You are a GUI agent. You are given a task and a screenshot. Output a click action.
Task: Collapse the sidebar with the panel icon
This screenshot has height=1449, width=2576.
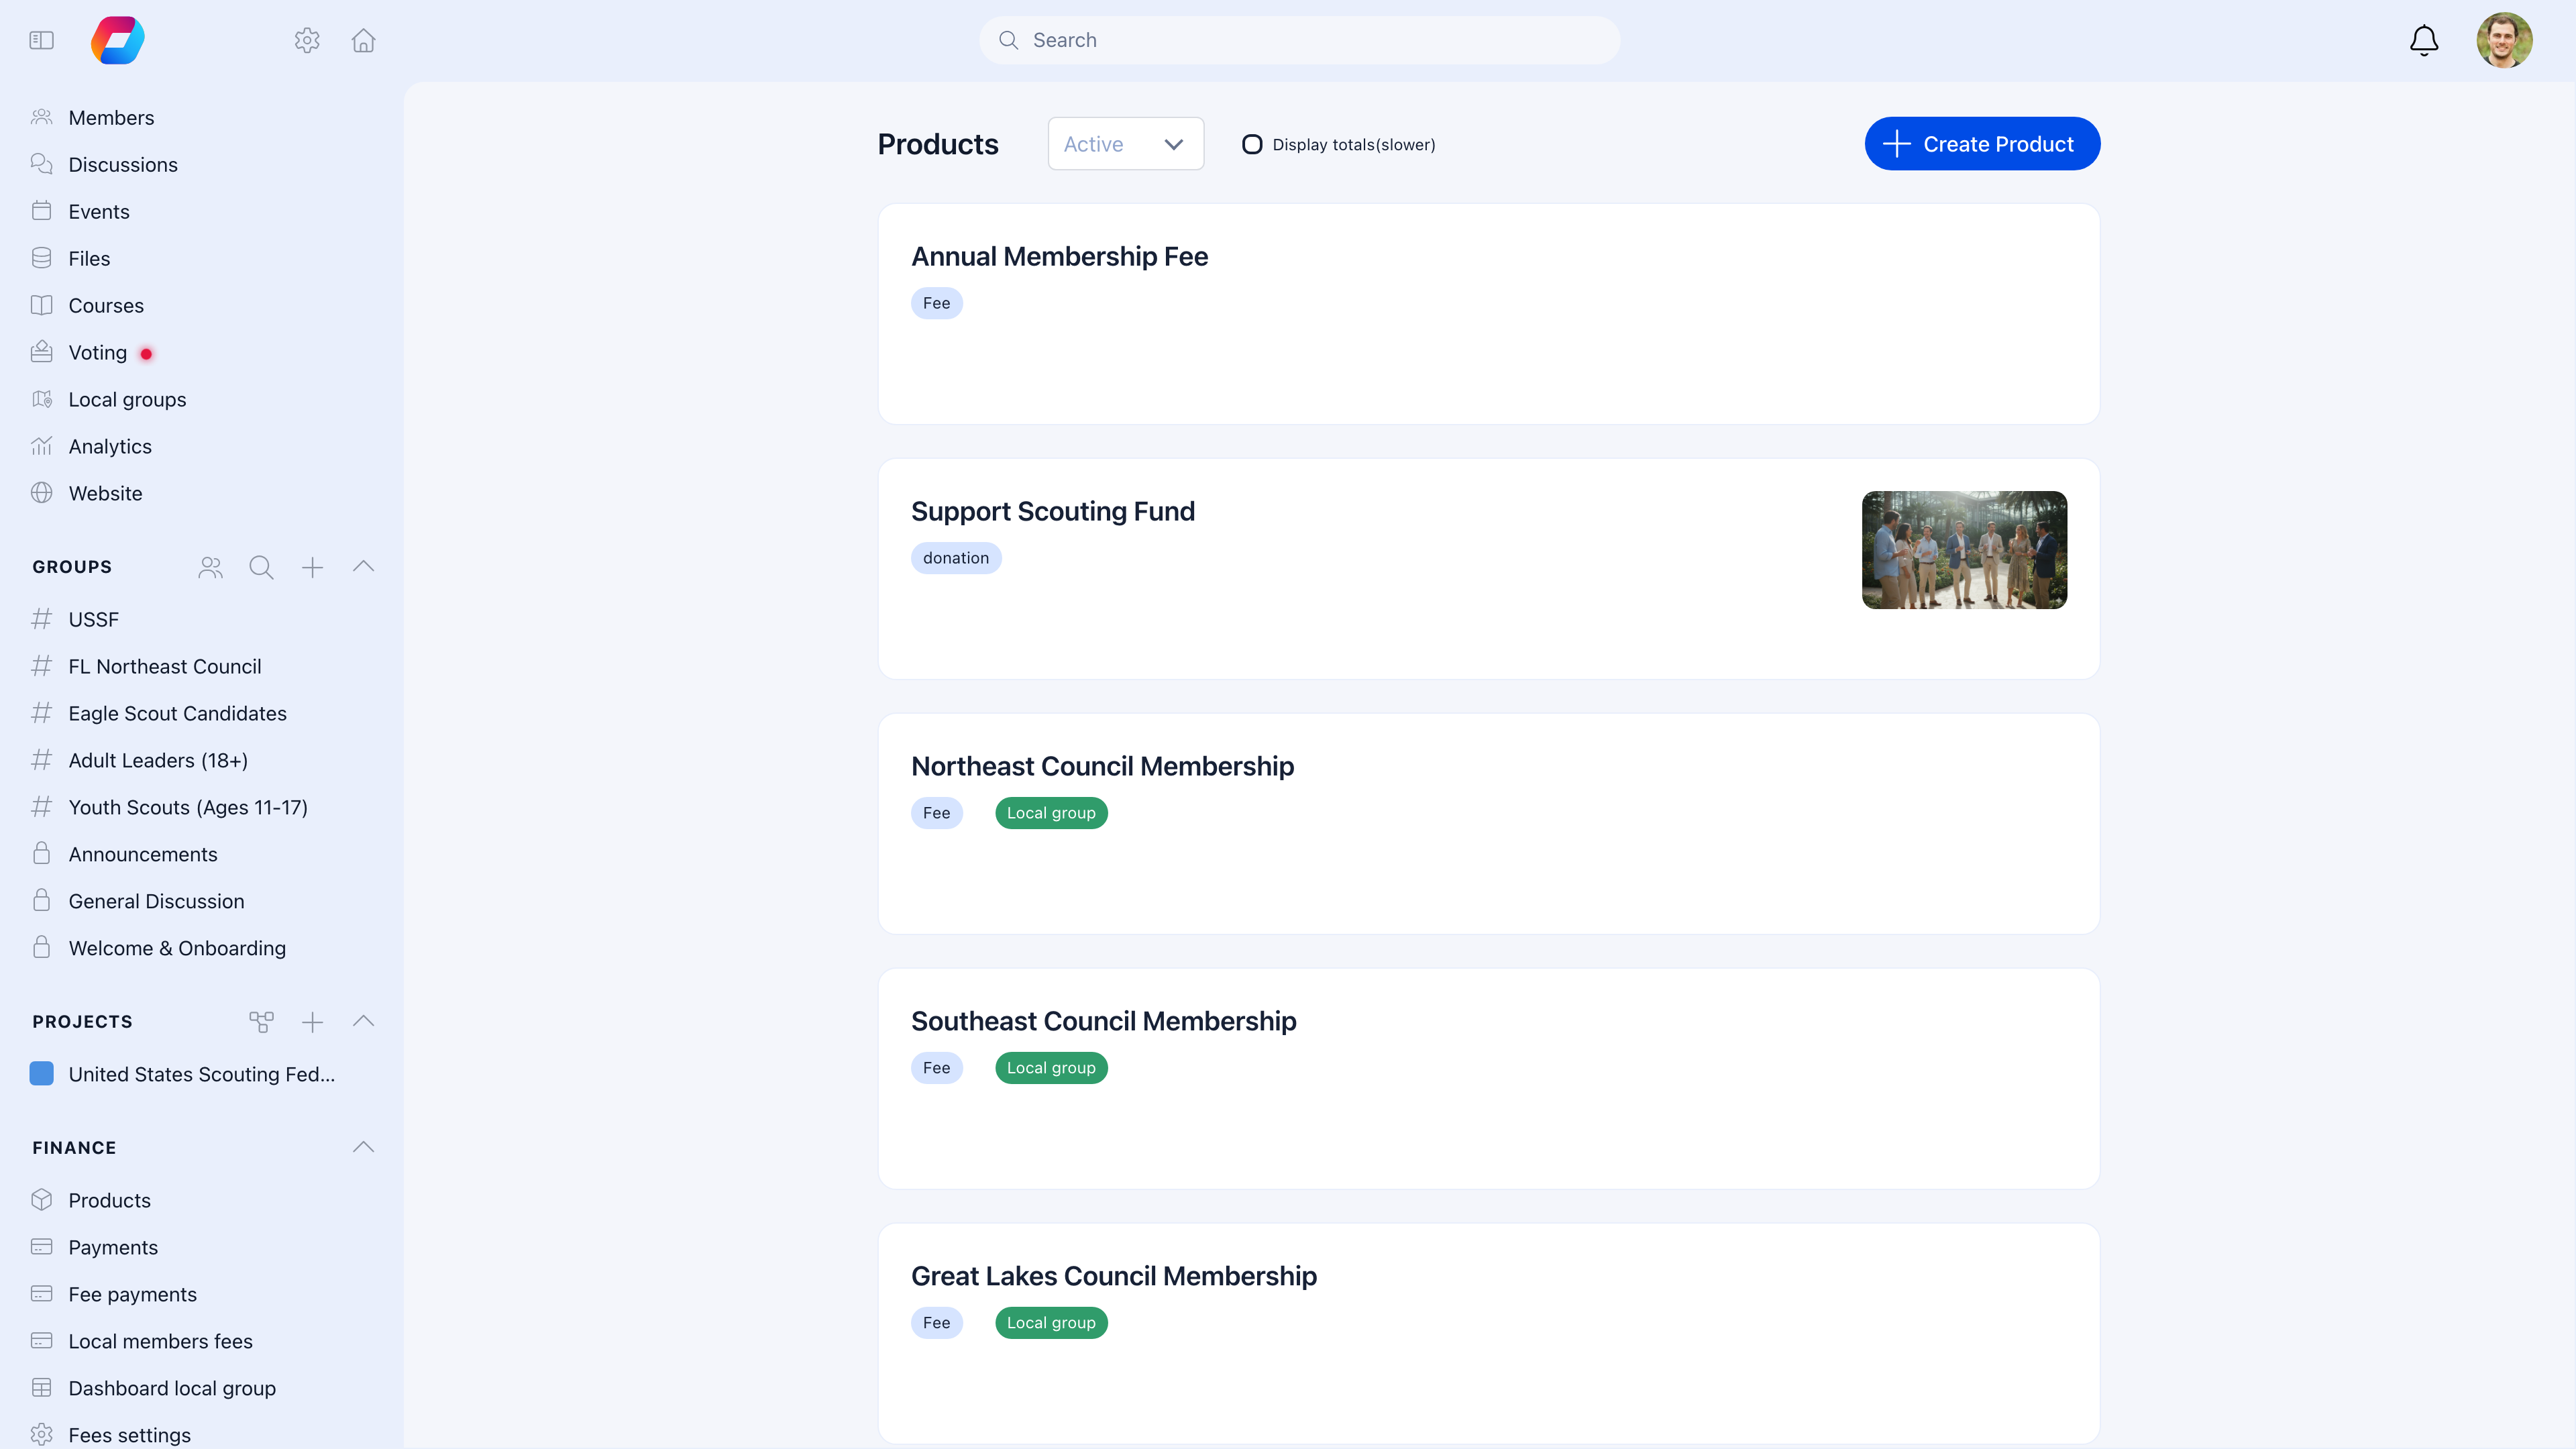tap(41, 40)
